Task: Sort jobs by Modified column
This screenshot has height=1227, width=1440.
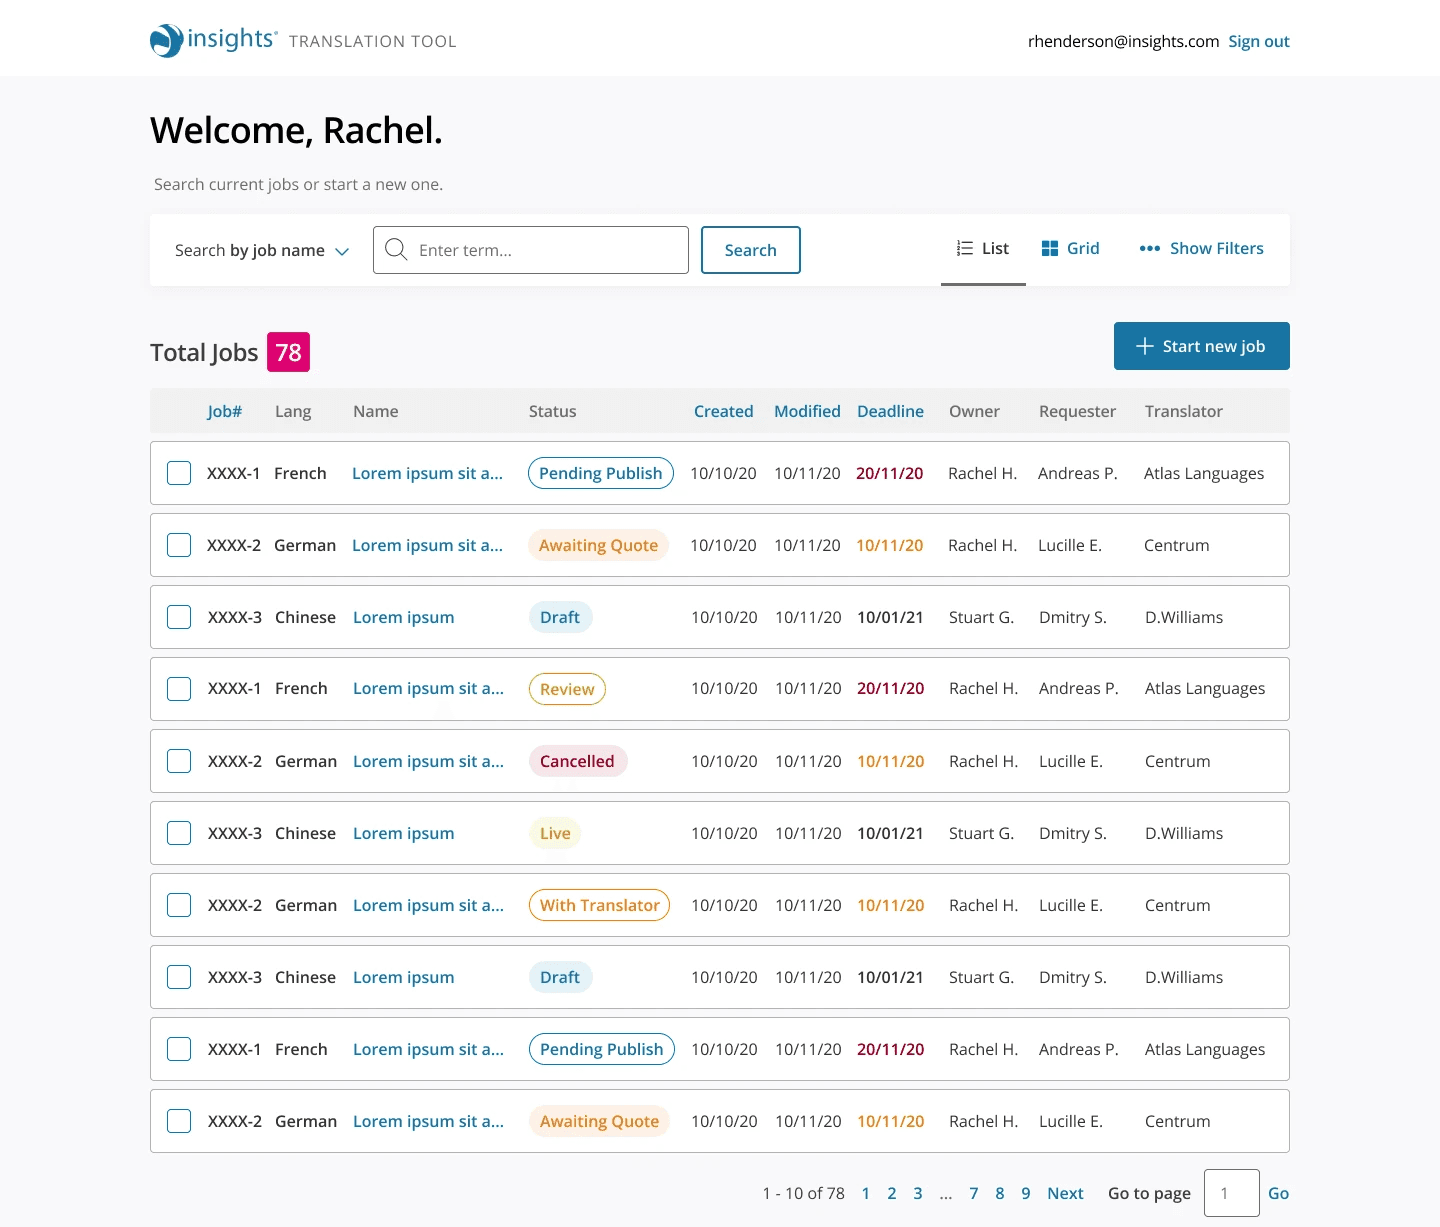Action: point(807,411)
